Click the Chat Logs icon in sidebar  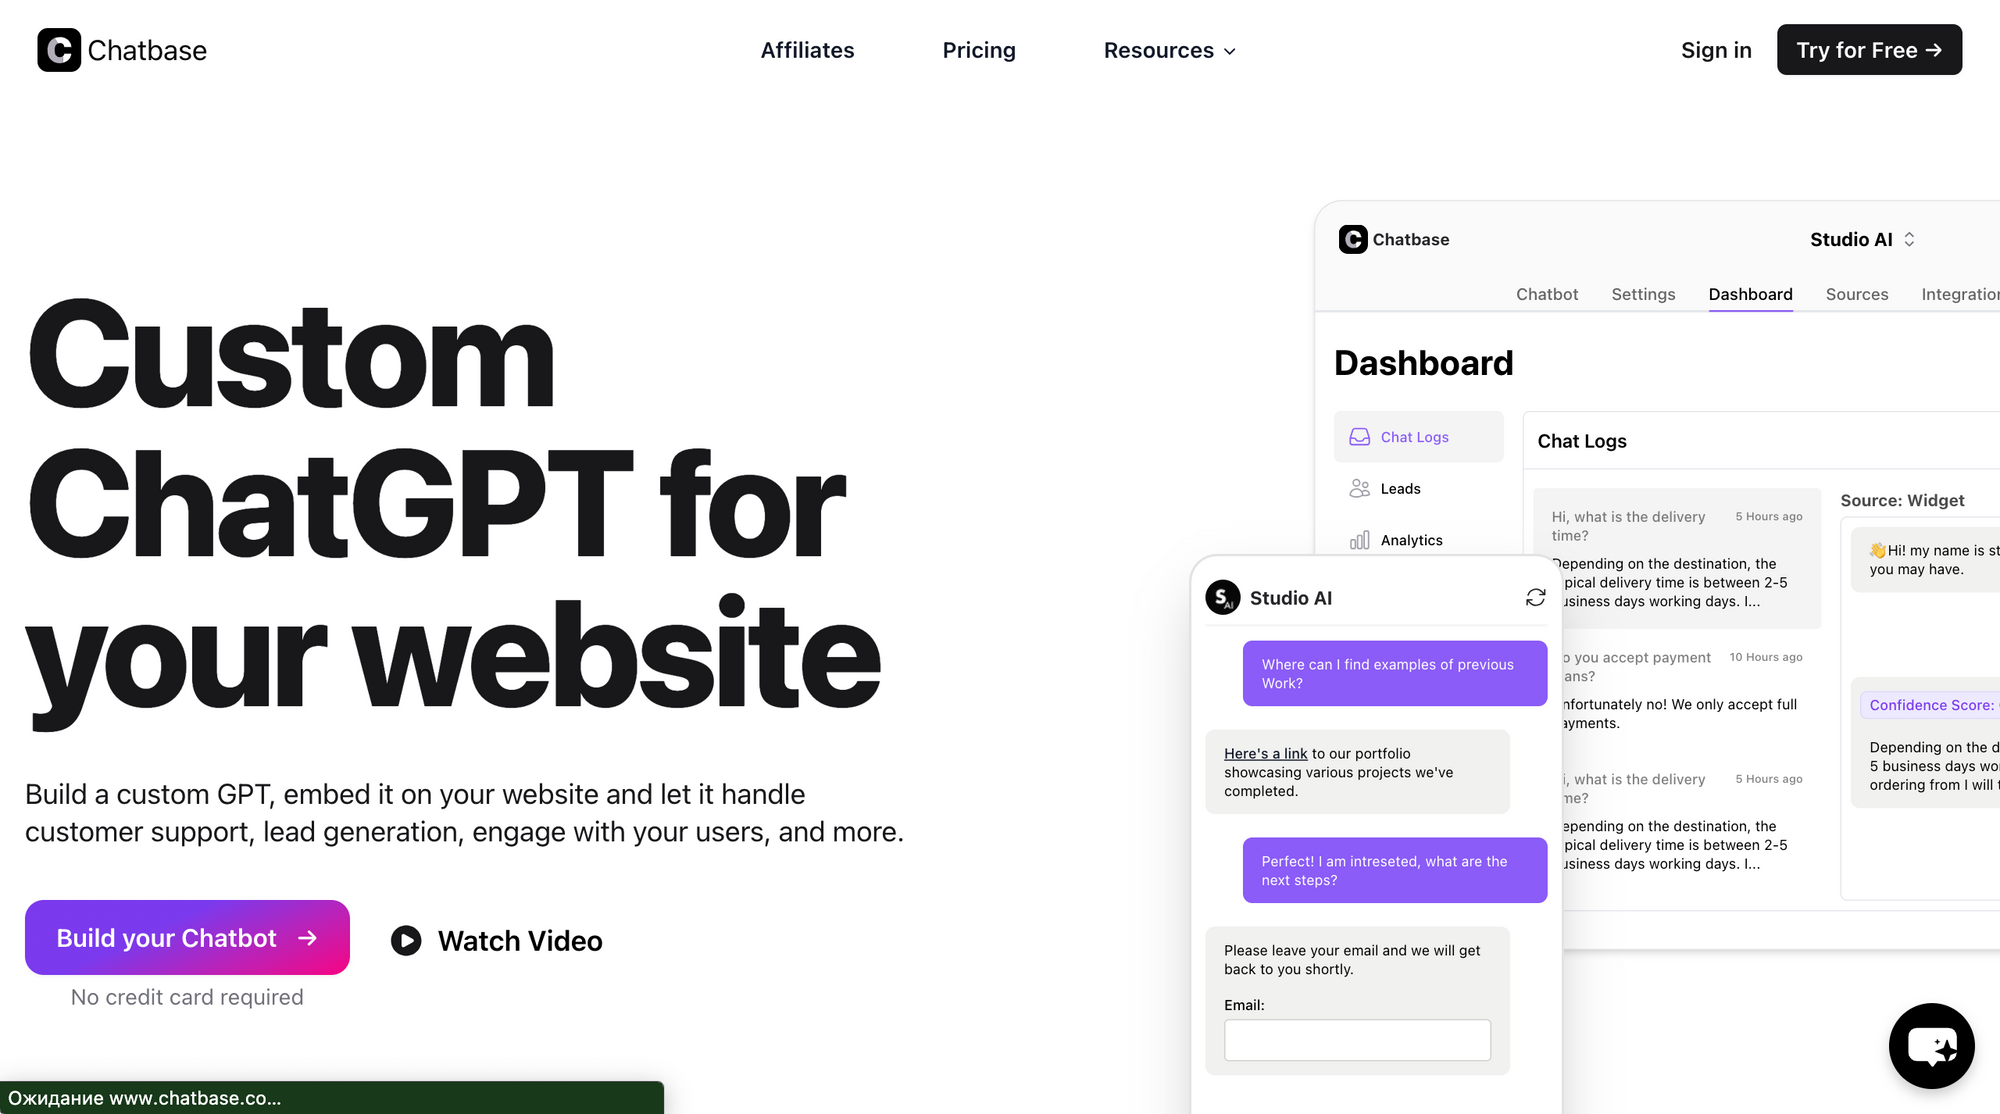(1359, 436)
